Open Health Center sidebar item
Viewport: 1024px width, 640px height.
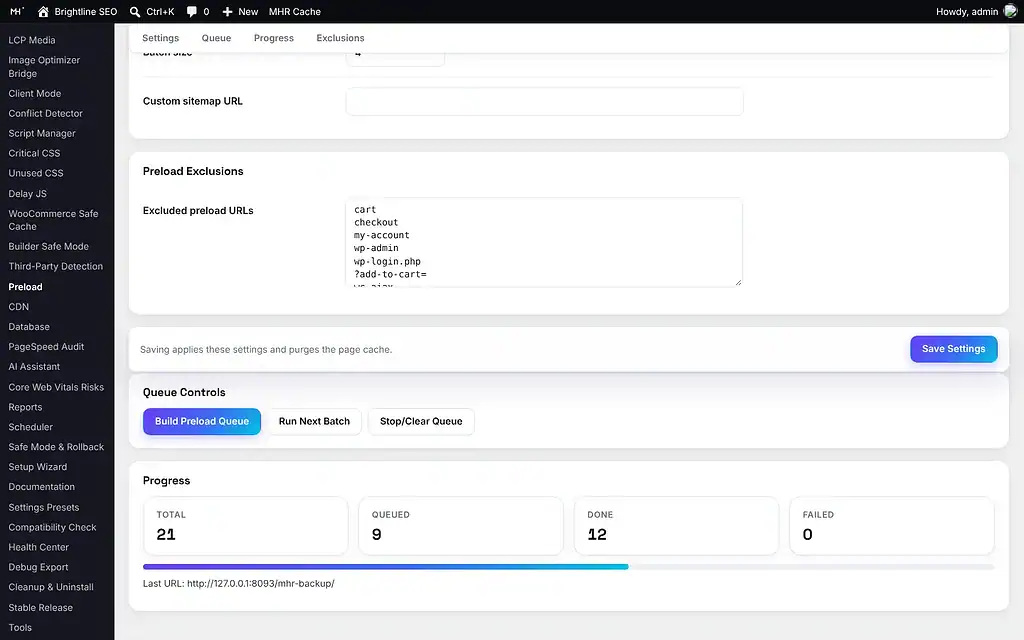coord(38,547)
